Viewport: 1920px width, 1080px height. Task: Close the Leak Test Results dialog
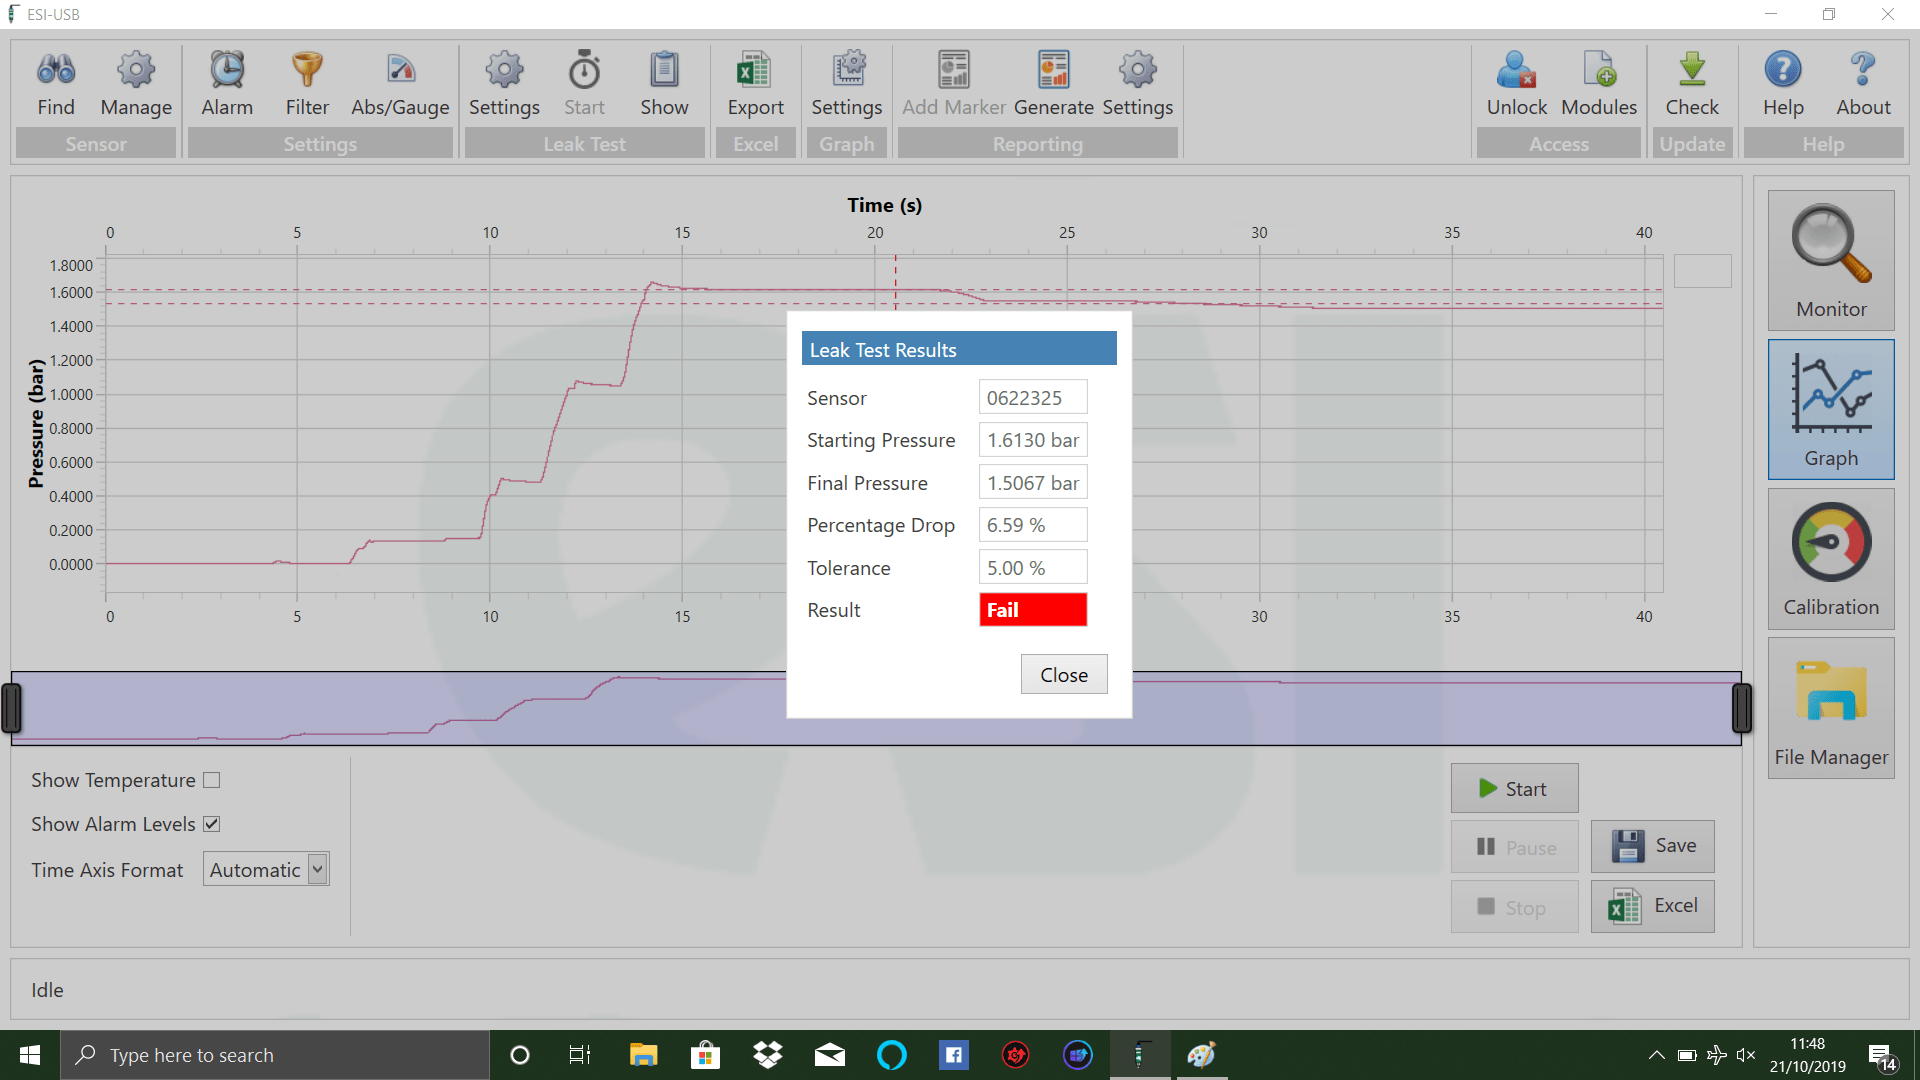(1063, 675)
